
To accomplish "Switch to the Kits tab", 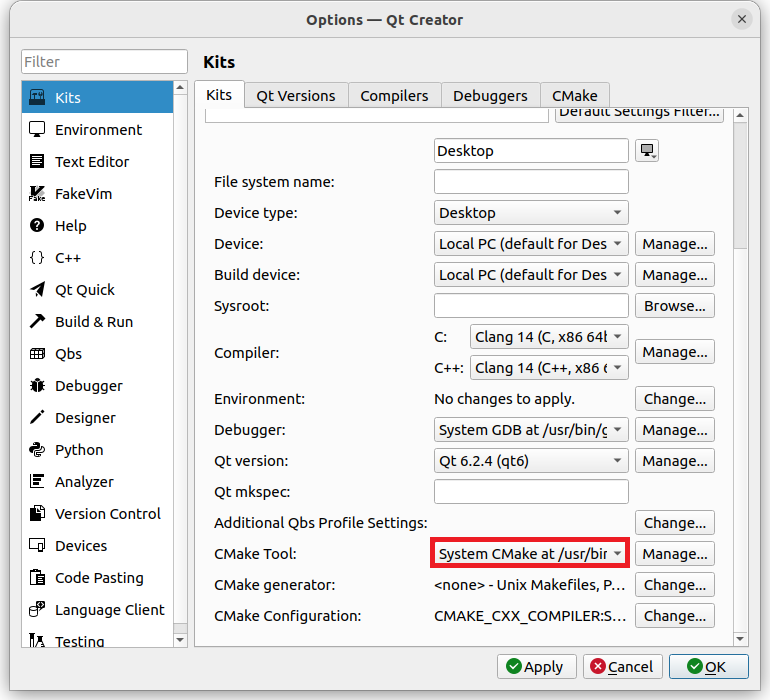I will tap(219, 95).
